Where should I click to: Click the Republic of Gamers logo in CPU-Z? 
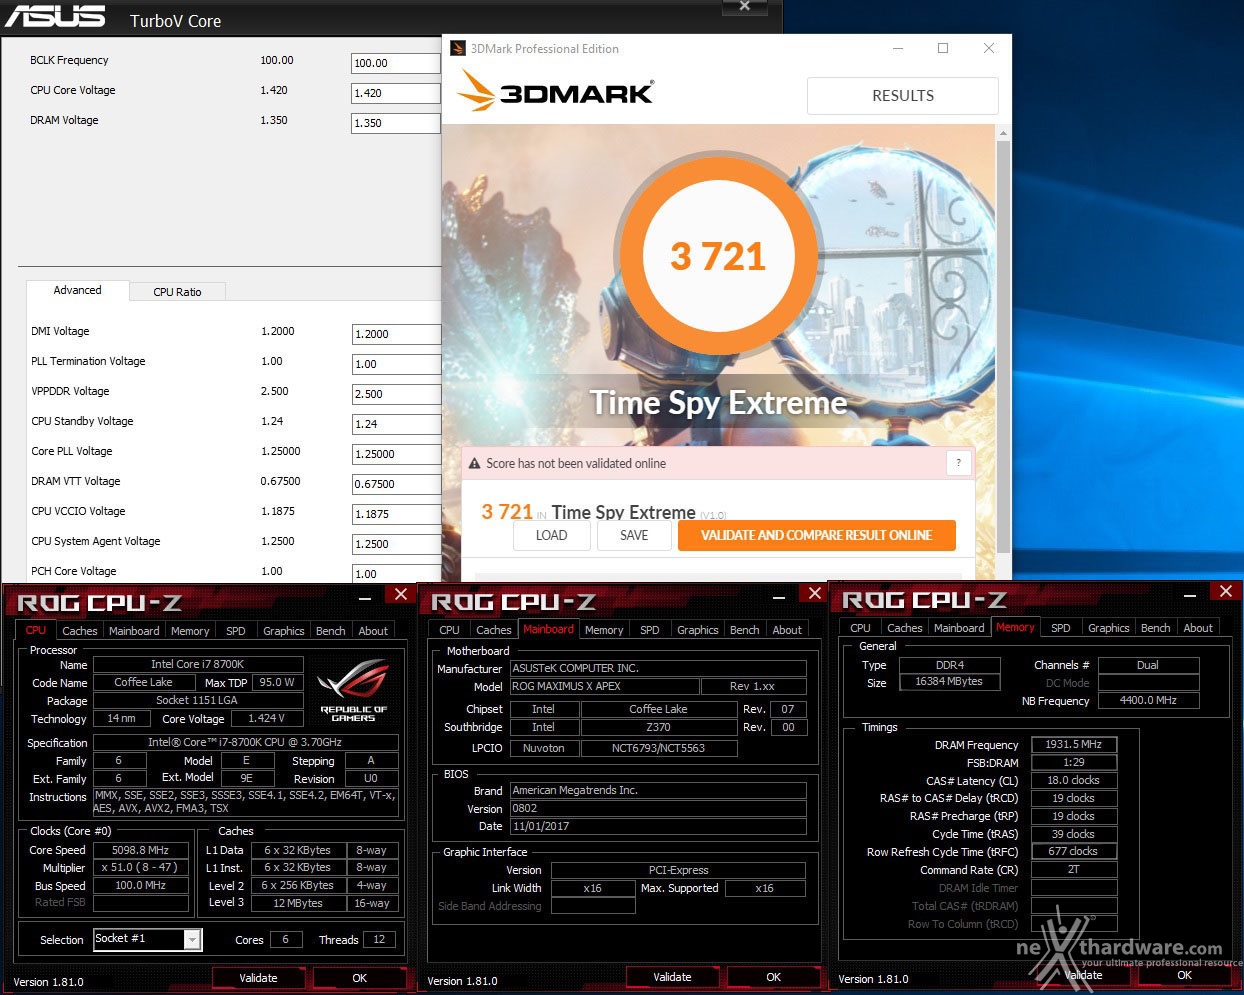pyautogui.click(x=353, y=690)
